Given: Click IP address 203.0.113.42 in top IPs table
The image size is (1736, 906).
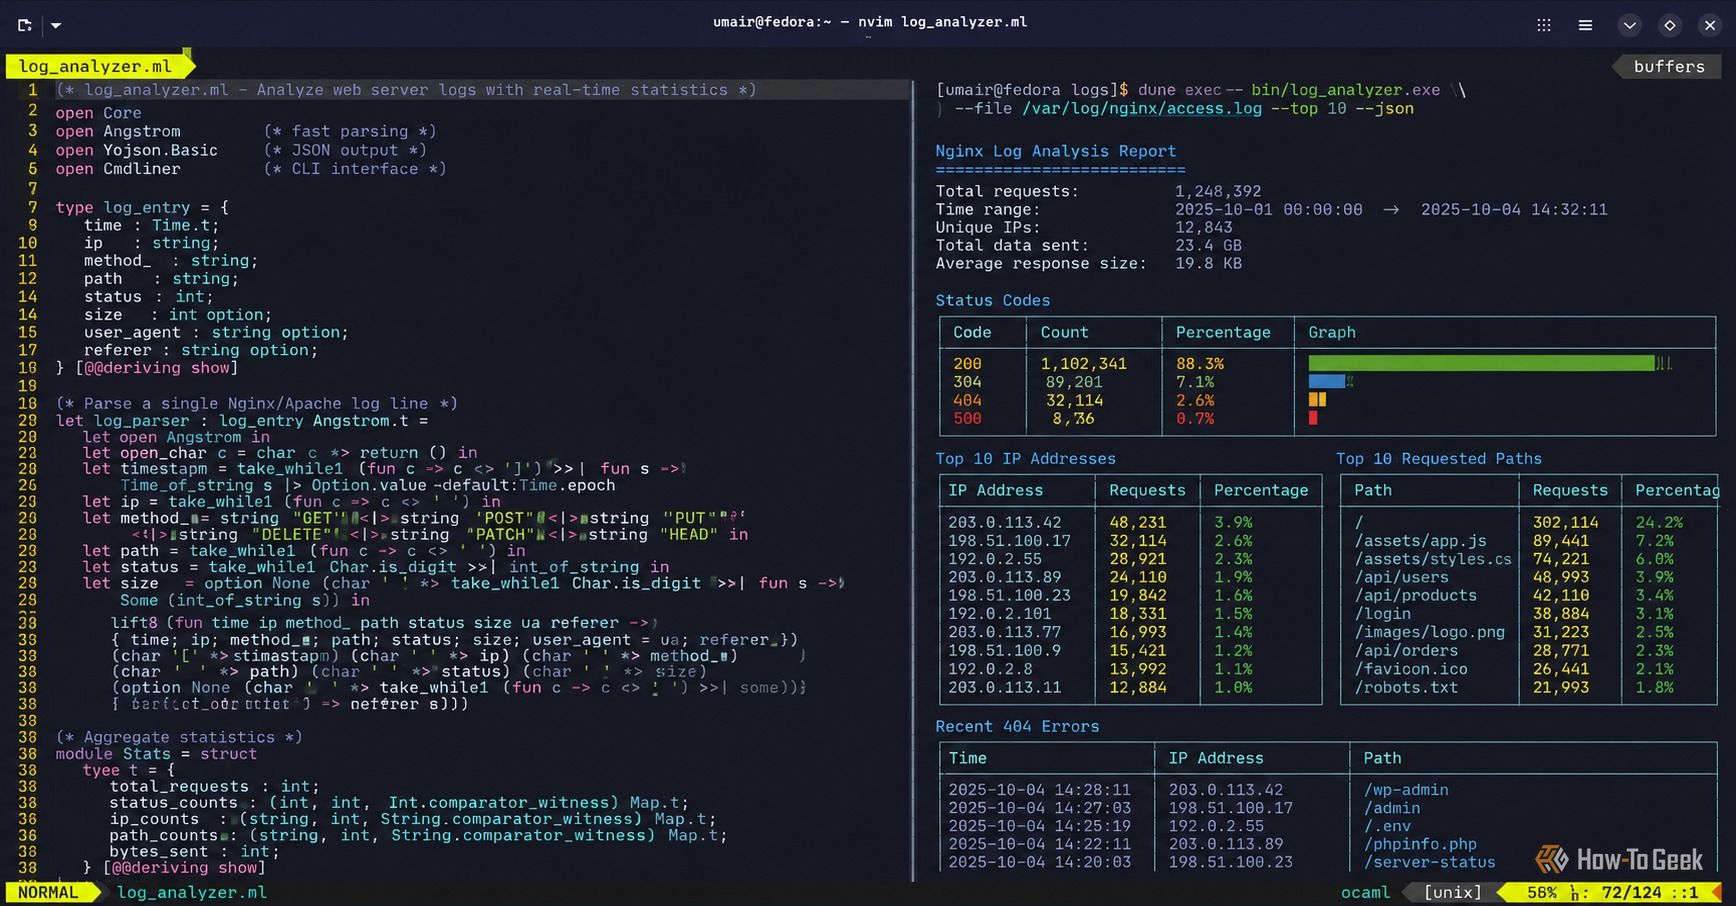Looking at the screenshot, I should pyautogui.click(x=1004, y=522).
